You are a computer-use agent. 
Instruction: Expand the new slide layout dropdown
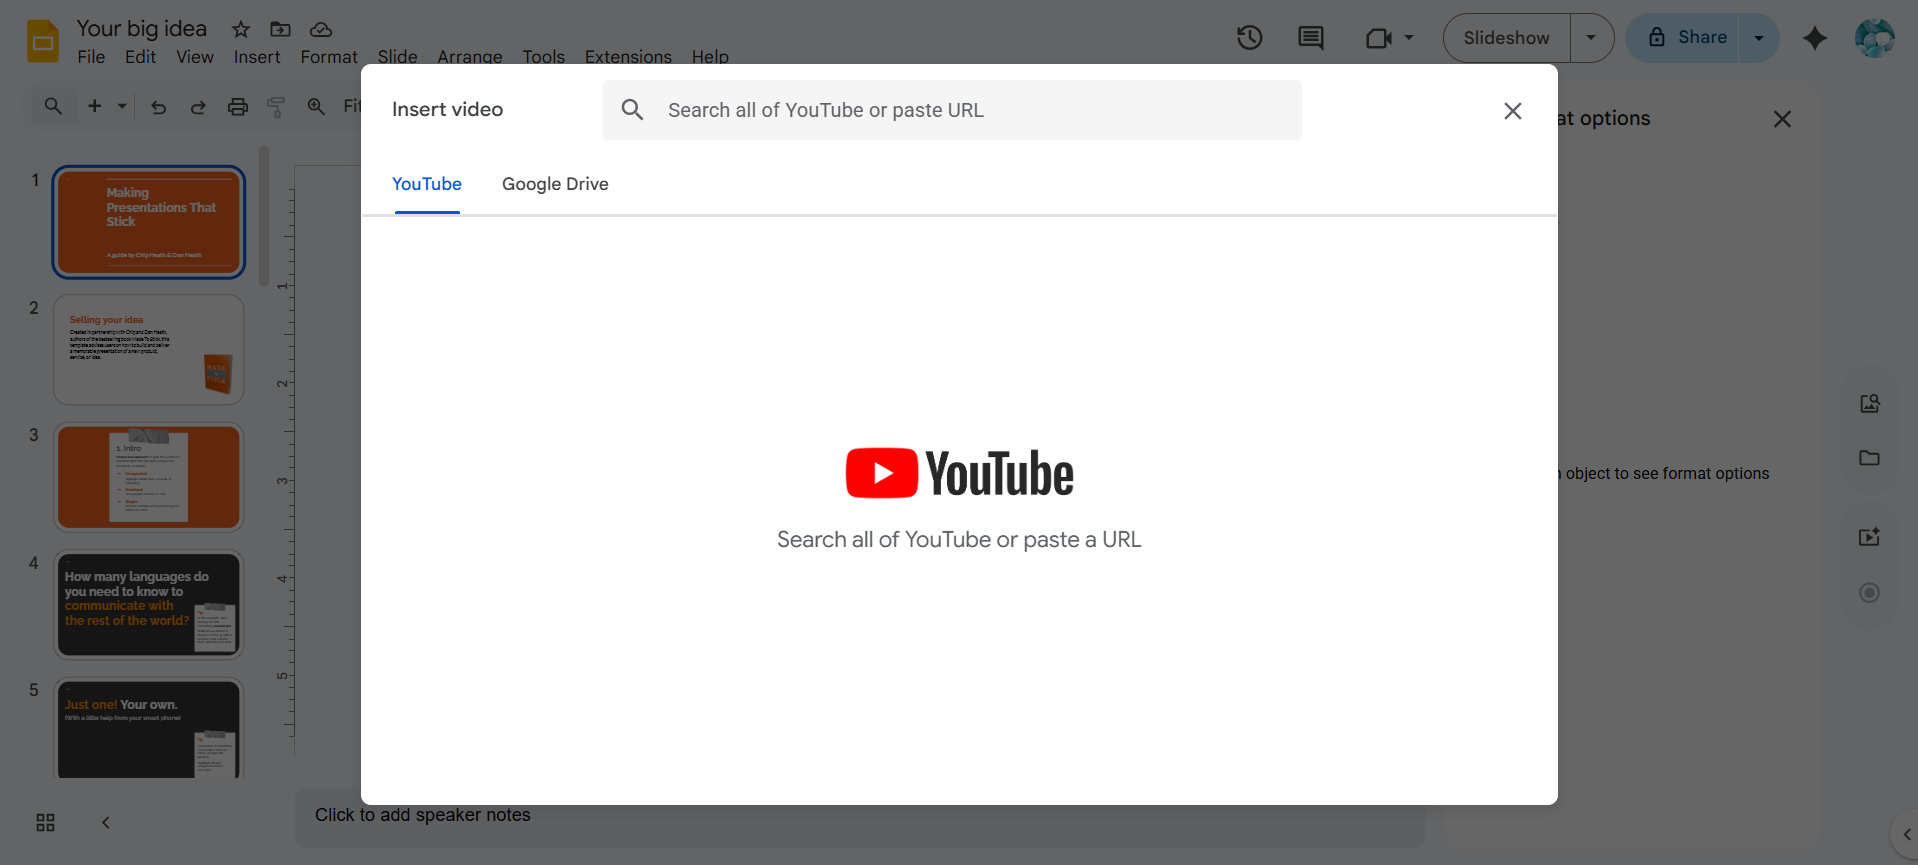pos(122,106)
